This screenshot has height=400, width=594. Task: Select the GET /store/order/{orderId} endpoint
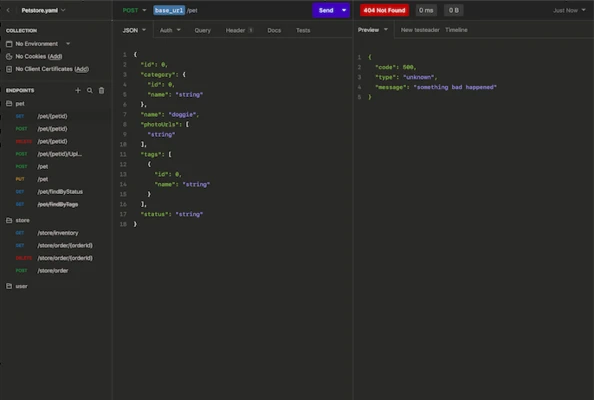56,245
